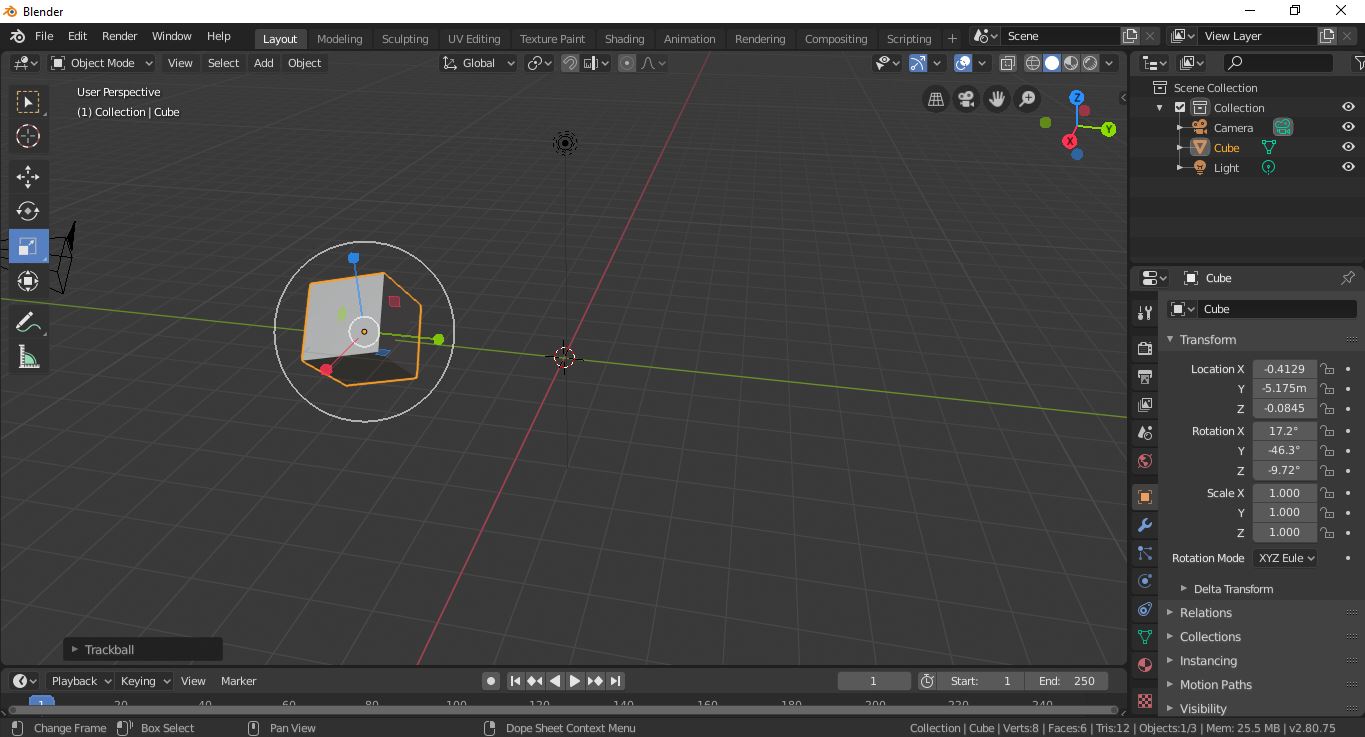Open the Modifier properties tab
Viewport: 1365px width, 737px height.
click(1144, 525)
